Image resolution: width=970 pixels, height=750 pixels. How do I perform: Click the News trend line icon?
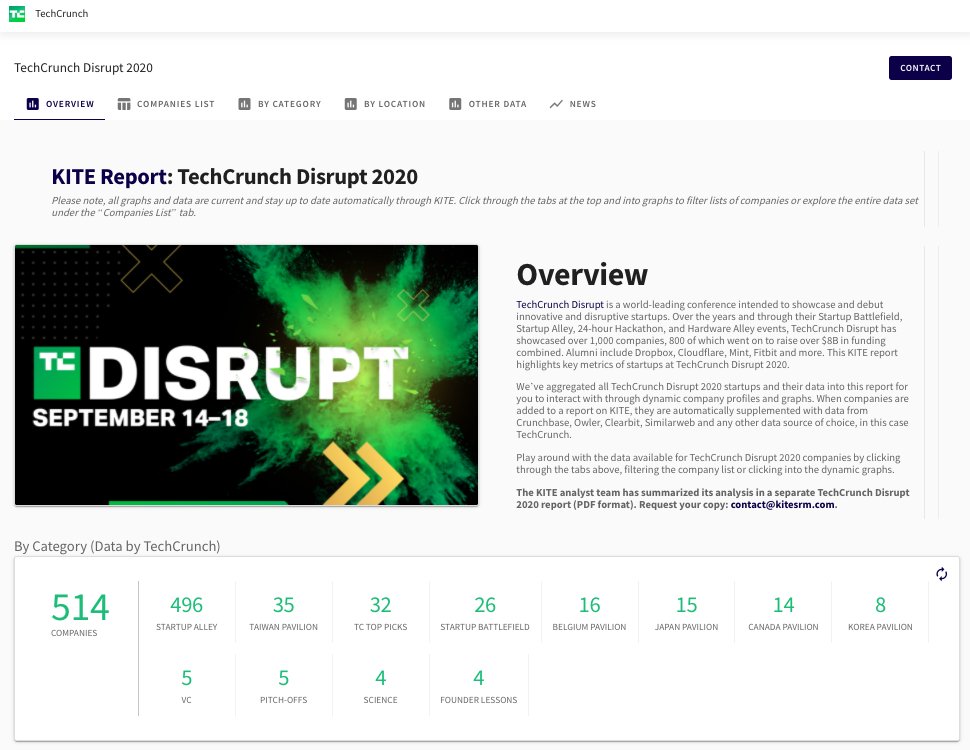click(x=556, y=104)
